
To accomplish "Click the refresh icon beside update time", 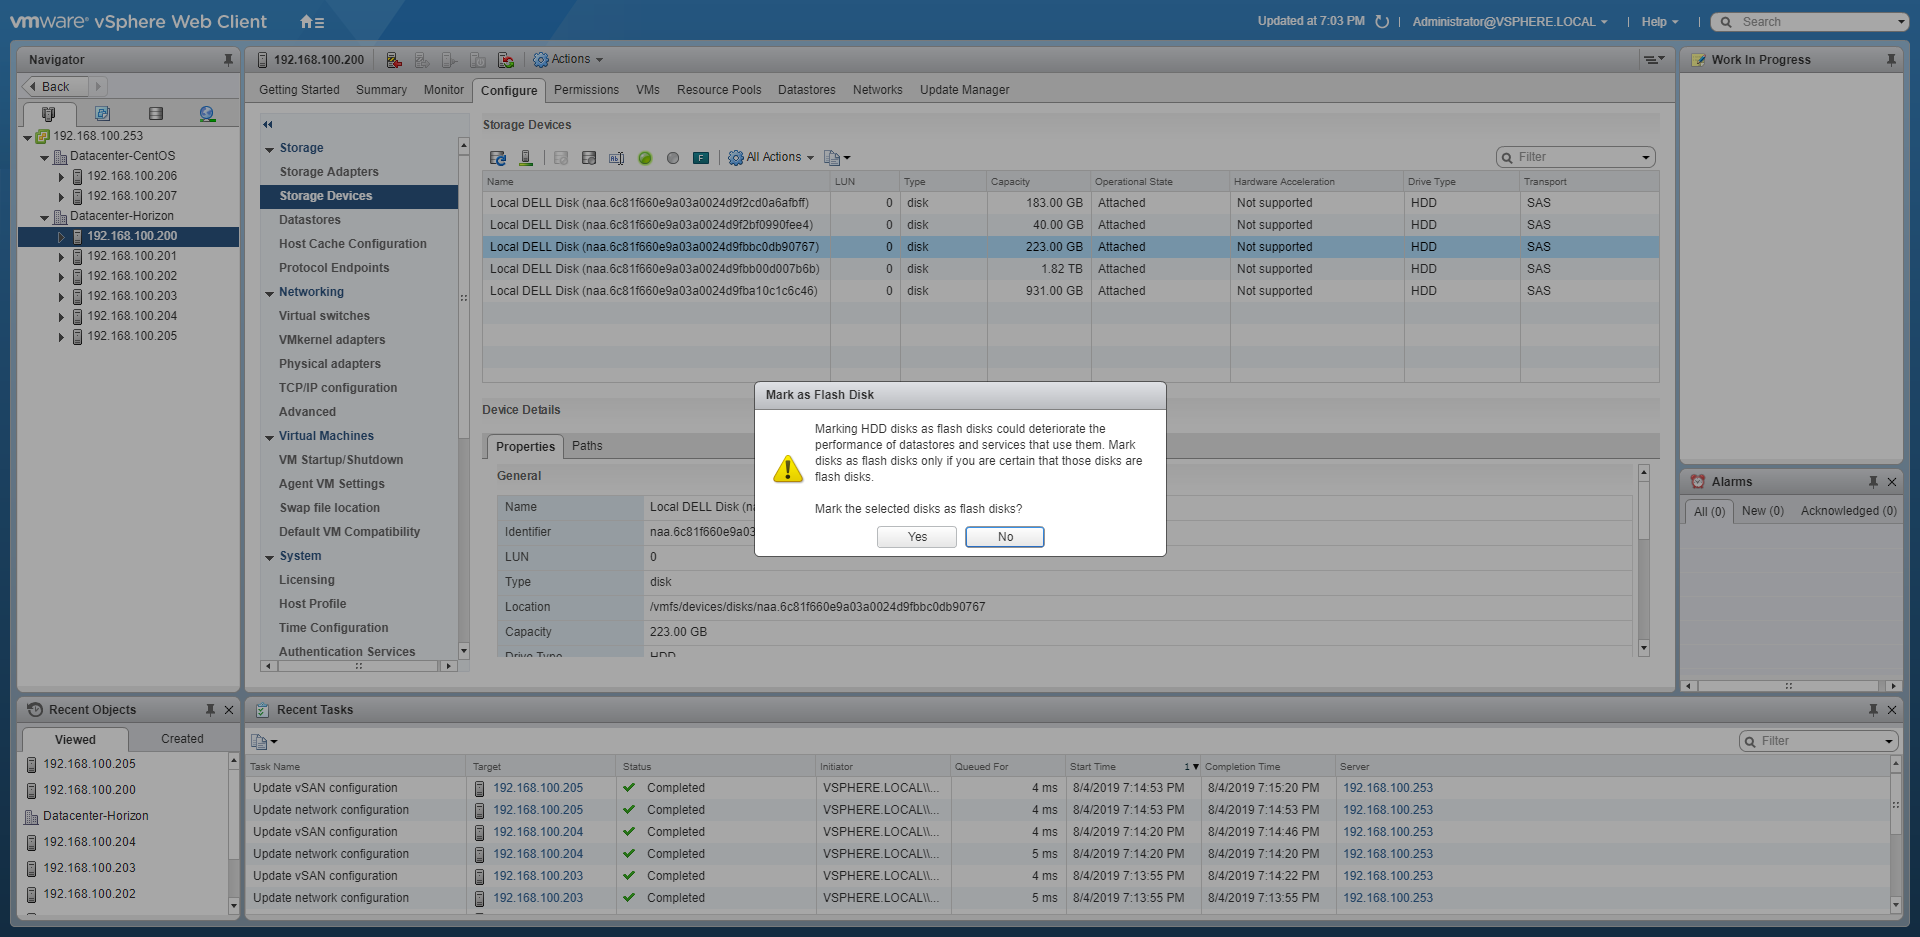I will (1382, 22).
